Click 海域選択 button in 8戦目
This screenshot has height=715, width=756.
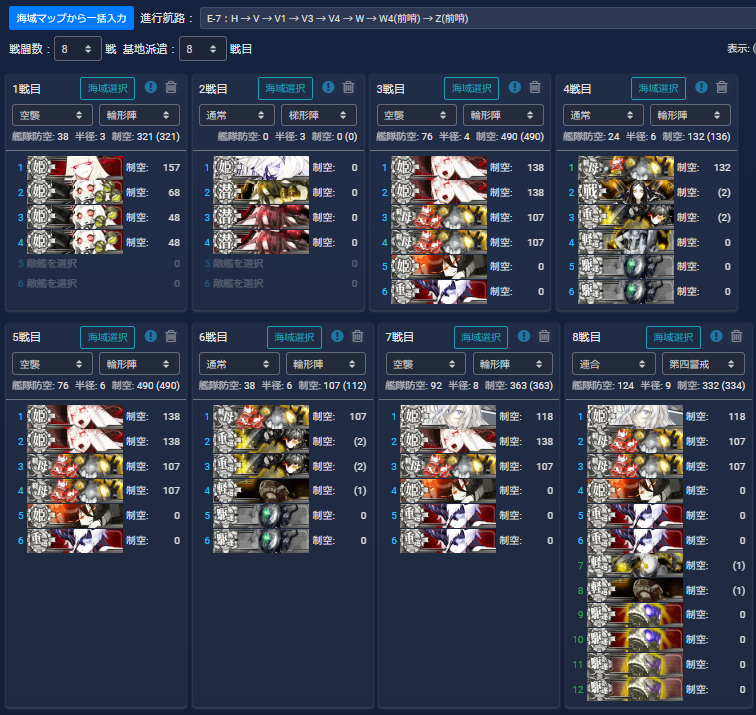pyautogui.click(x=673, y=337)
